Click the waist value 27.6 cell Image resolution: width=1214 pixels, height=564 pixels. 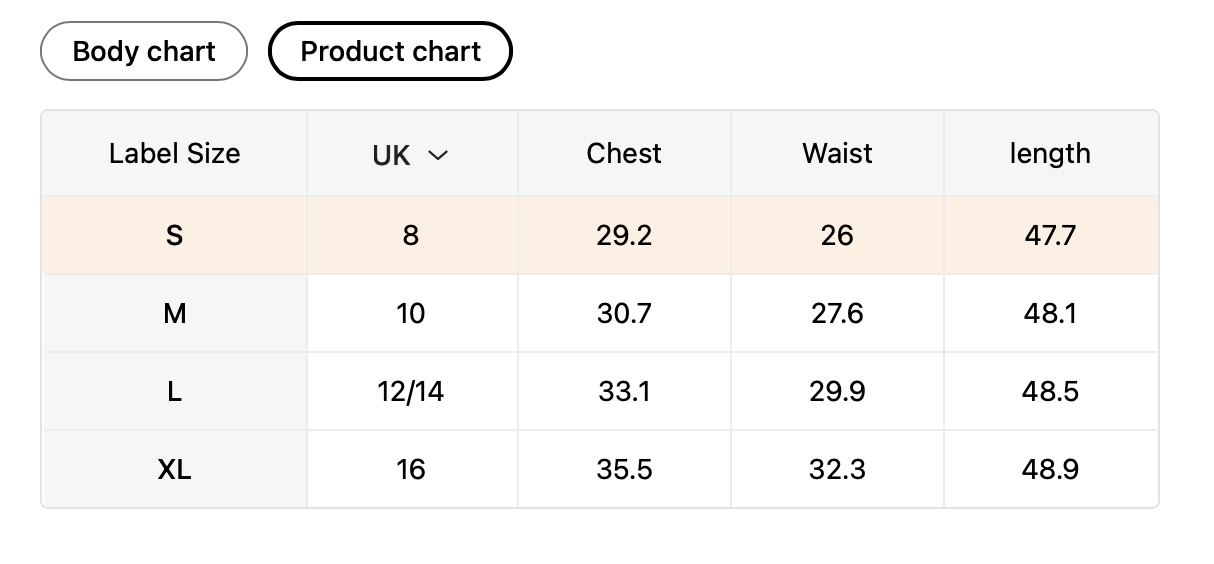click(x=837, y=314)
